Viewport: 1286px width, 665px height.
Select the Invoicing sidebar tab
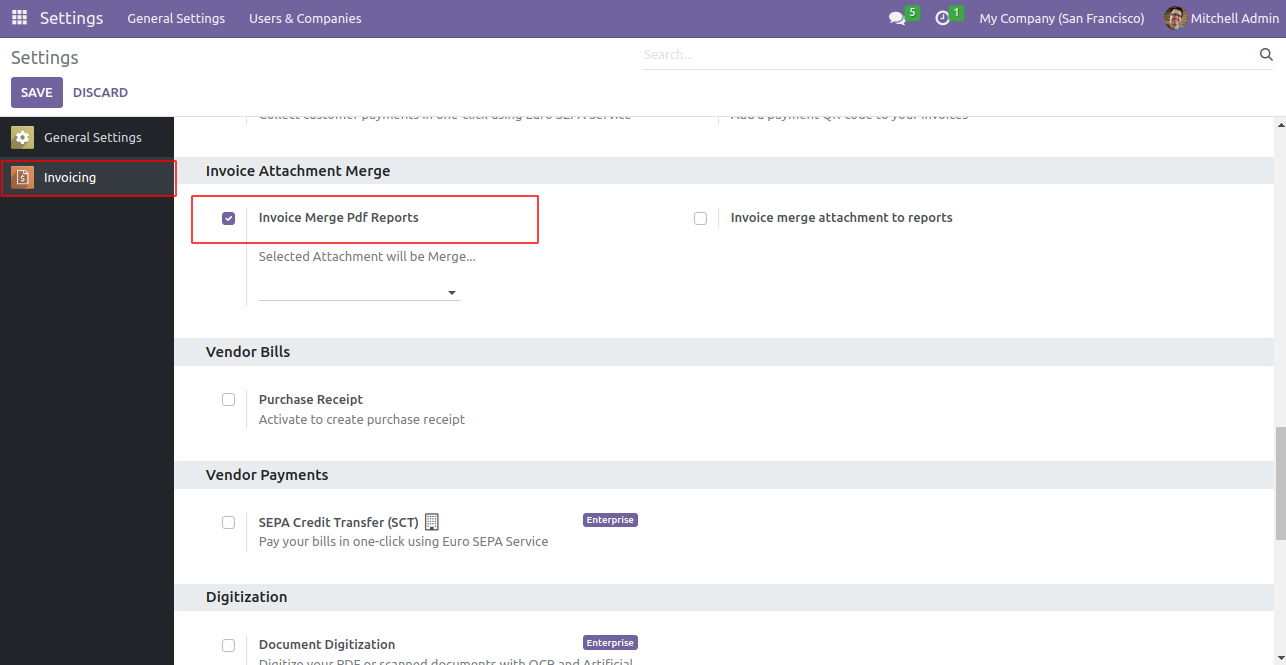click(87, 177)
